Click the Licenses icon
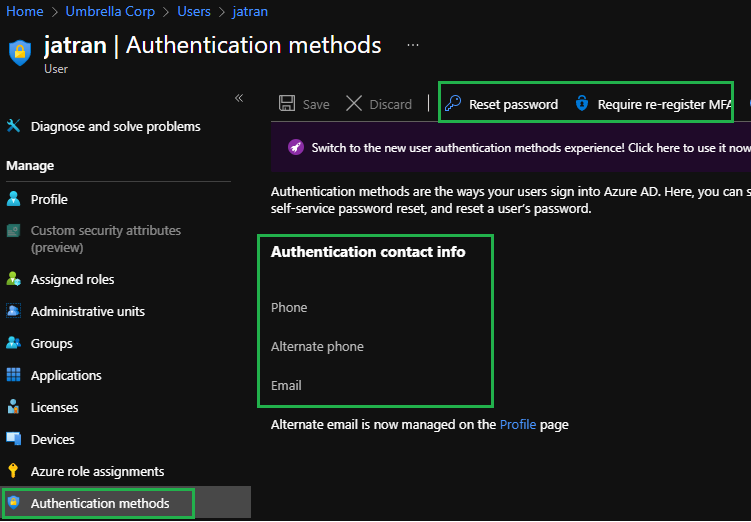This screenshot has width=751, height=522. [x=13, y=407]
